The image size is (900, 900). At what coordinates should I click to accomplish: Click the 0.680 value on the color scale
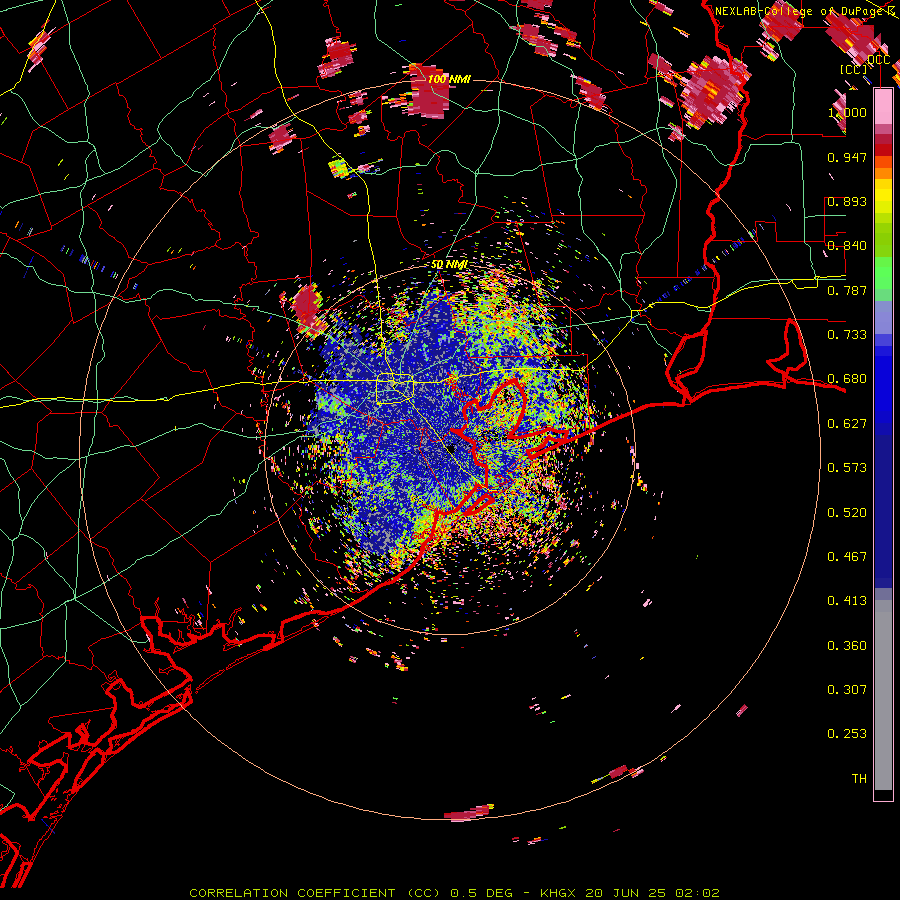pos(847,379)
